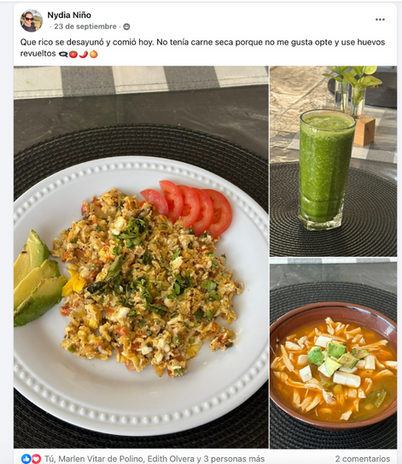This screenshot has height=464, width=402.
Task: Click the chili pepper emoji in the post
Action: (x=83, y=54)
